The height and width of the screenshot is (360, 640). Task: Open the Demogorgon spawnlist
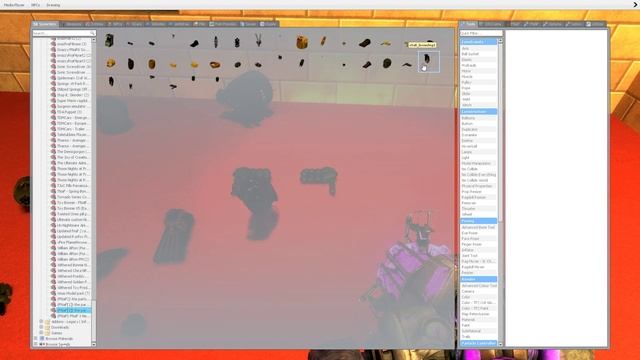[70, 151]
